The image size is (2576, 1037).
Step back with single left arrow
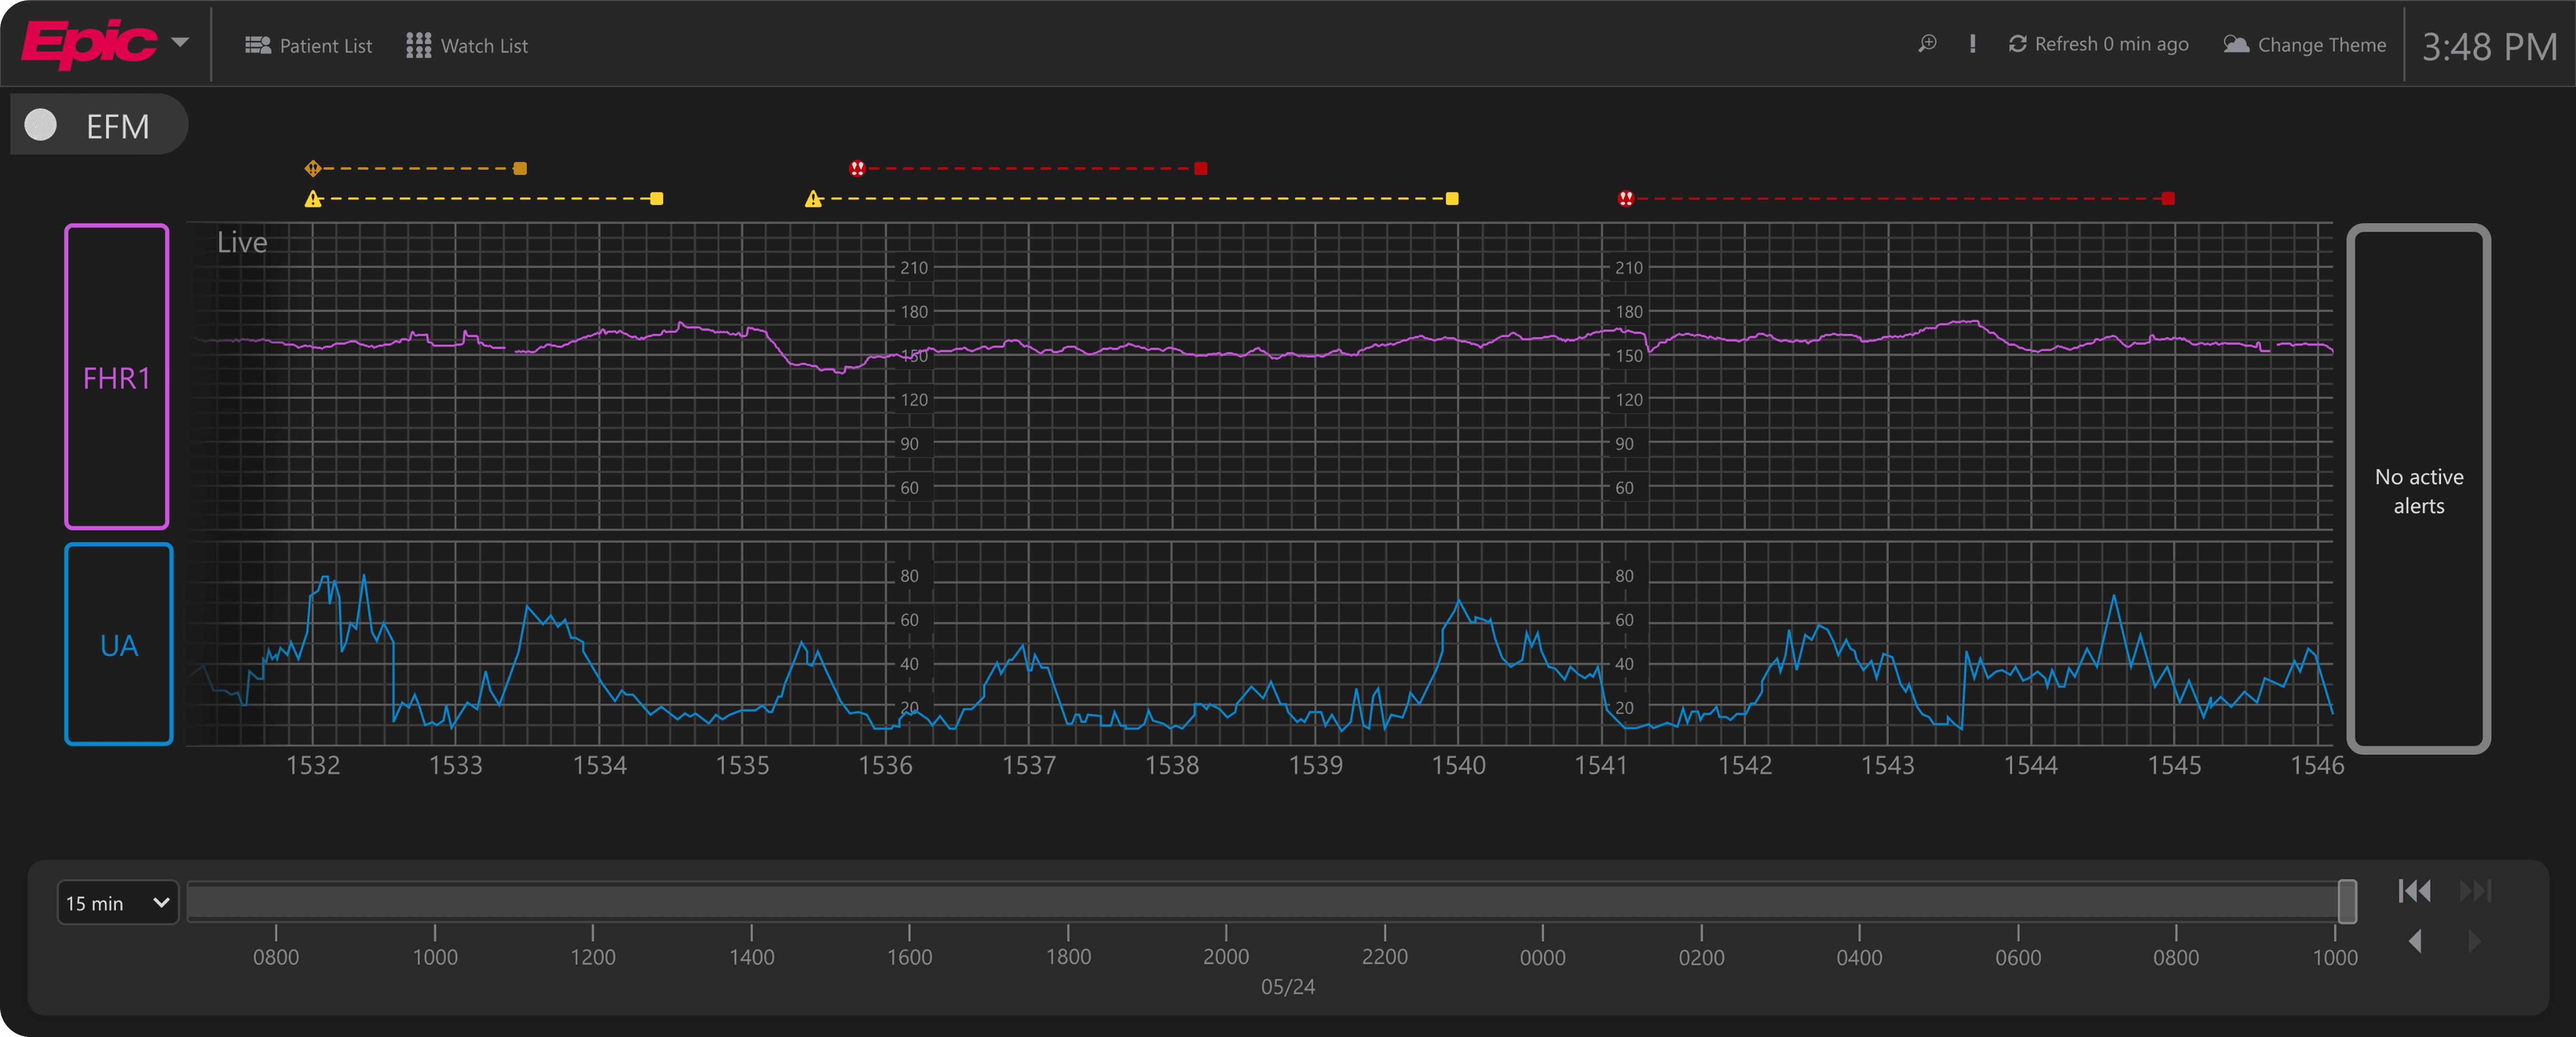[2416, 941]
